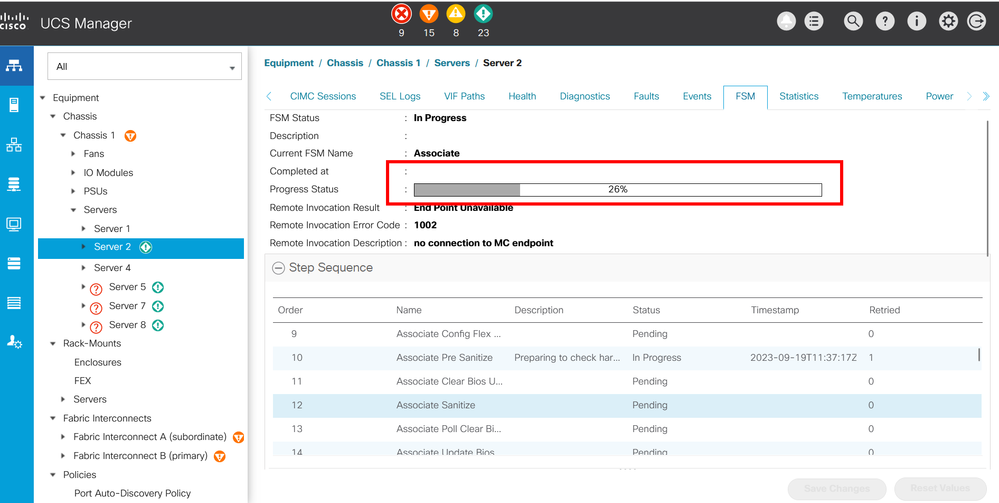The height and width of the screenshot is (503, 999).
Task: Switch to the Faults tab
Action: (x=646, y=96)
